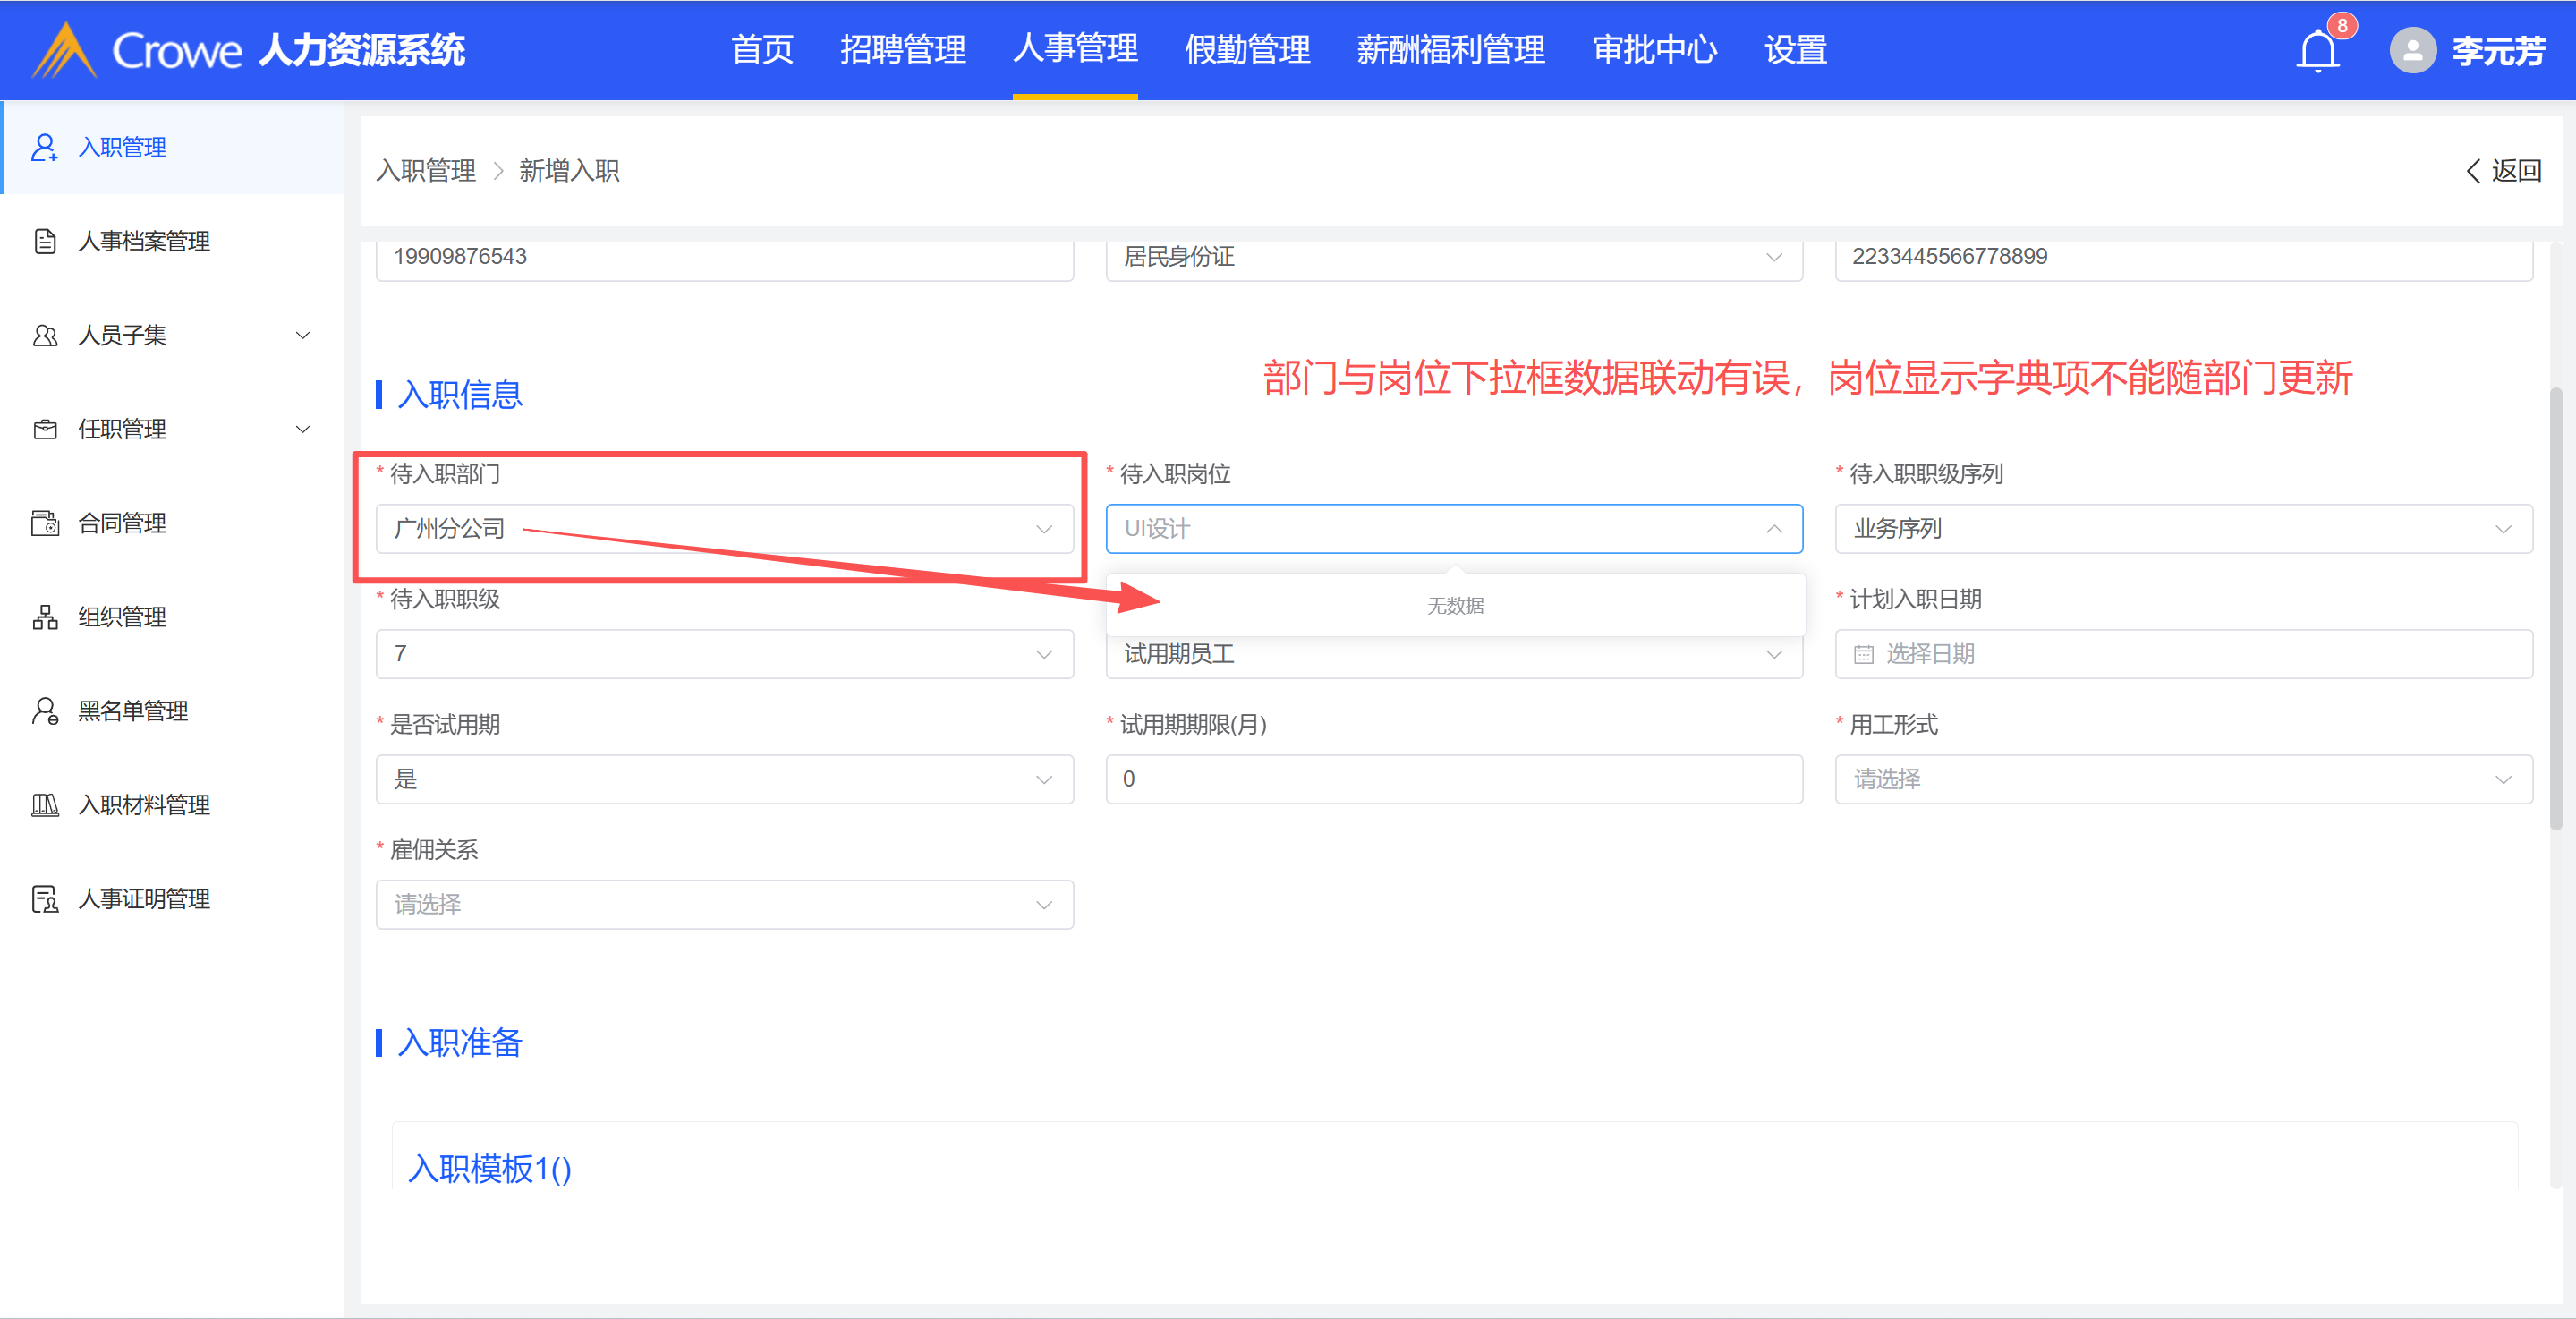Expand the 任职管理 sidebar submenu
Screen dimensions: 2576x1319
tap(302, 429)
